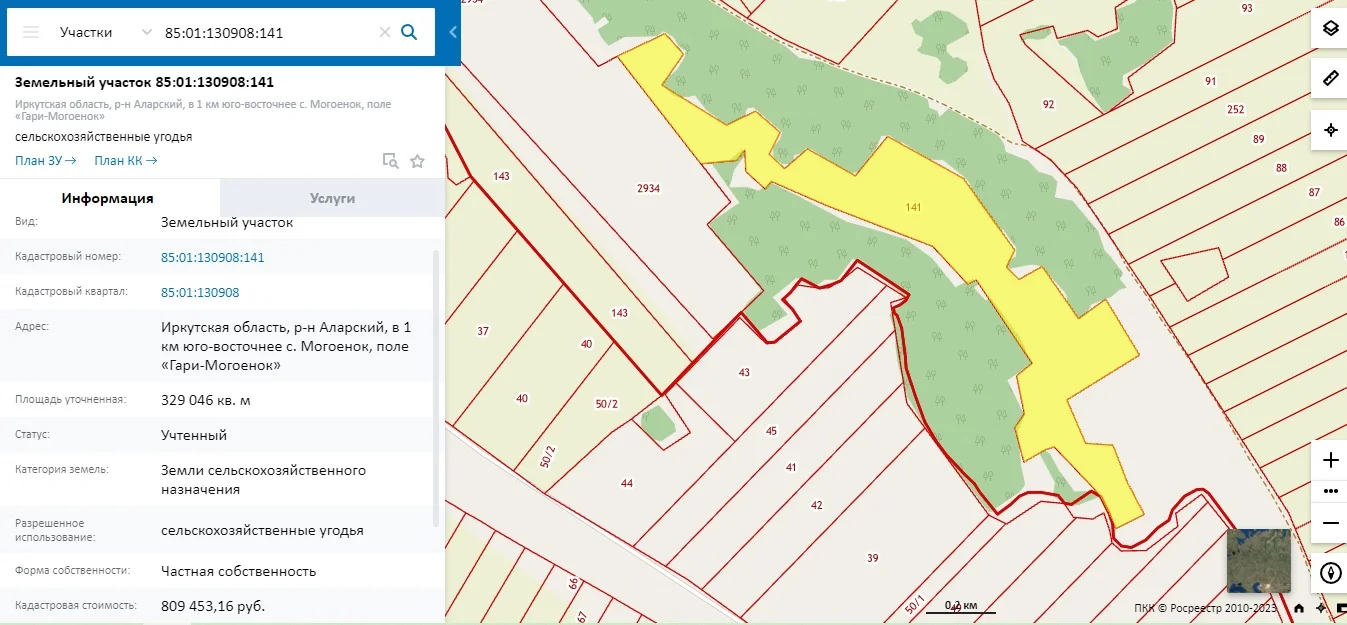This screenshot has height=625, width=1347.
Task: Reset map orientation with compass icon
Action: pyautogui.click(x=1330, y=573)
